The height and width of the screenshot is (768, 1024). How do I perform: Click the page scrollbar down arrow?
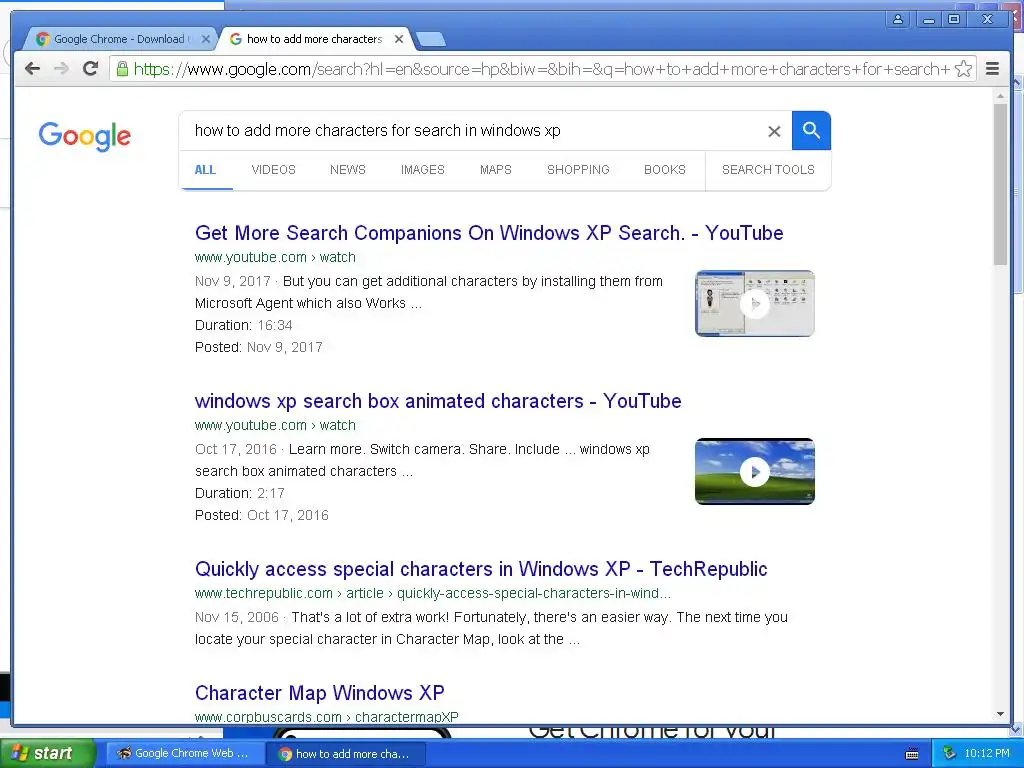[1000, 714]
